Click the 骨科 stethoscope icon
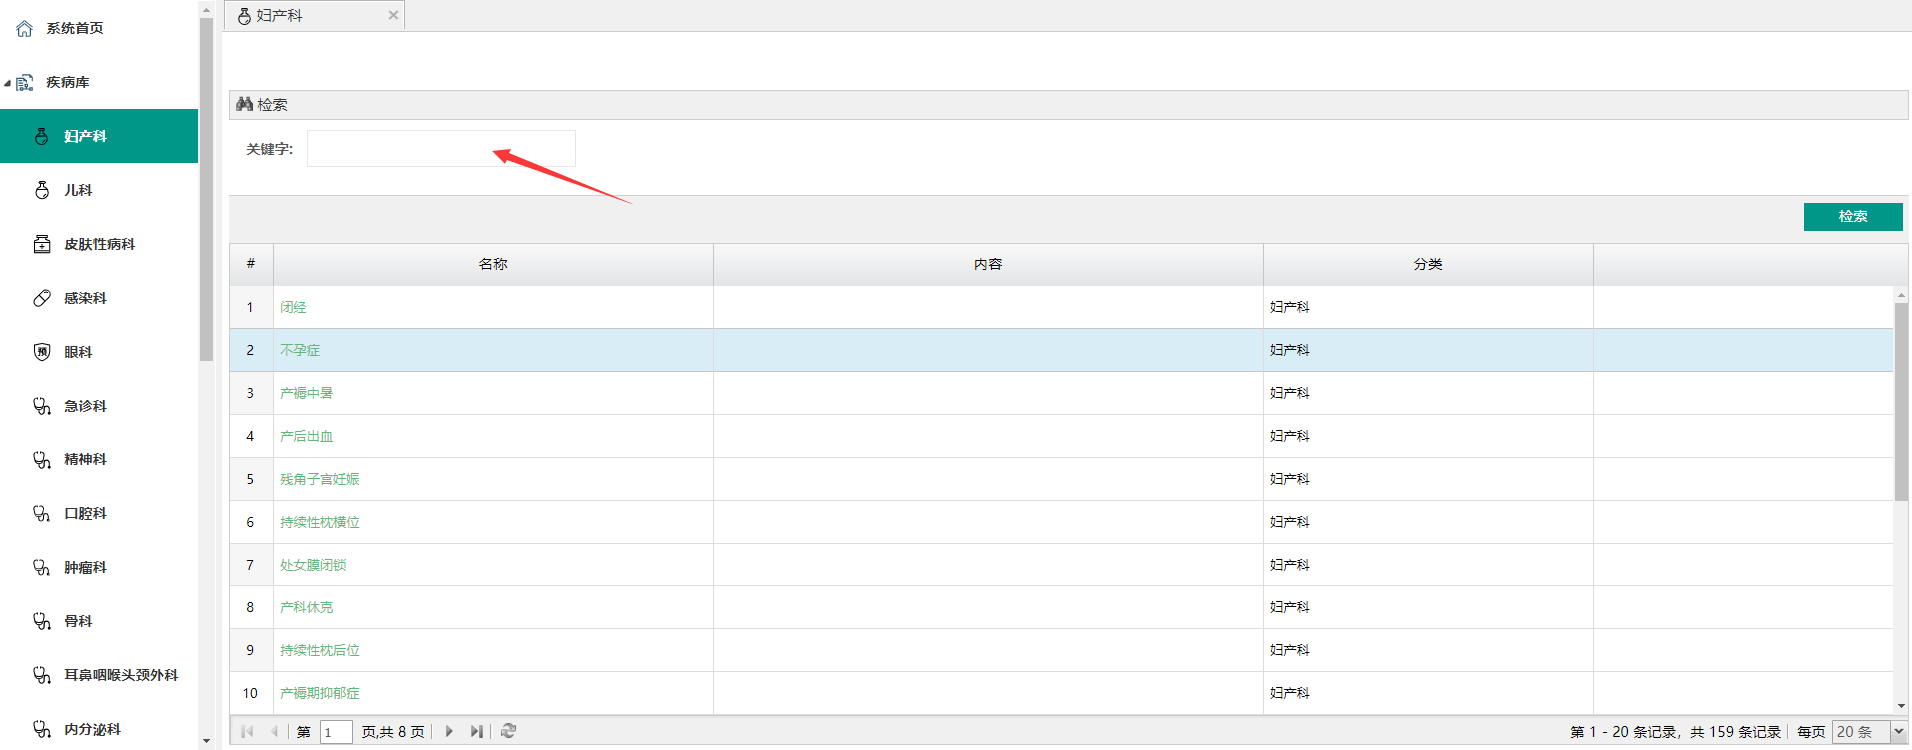The height and width of the screenshot is (750, 1912). pyautogui.click(x=42, y=621)
